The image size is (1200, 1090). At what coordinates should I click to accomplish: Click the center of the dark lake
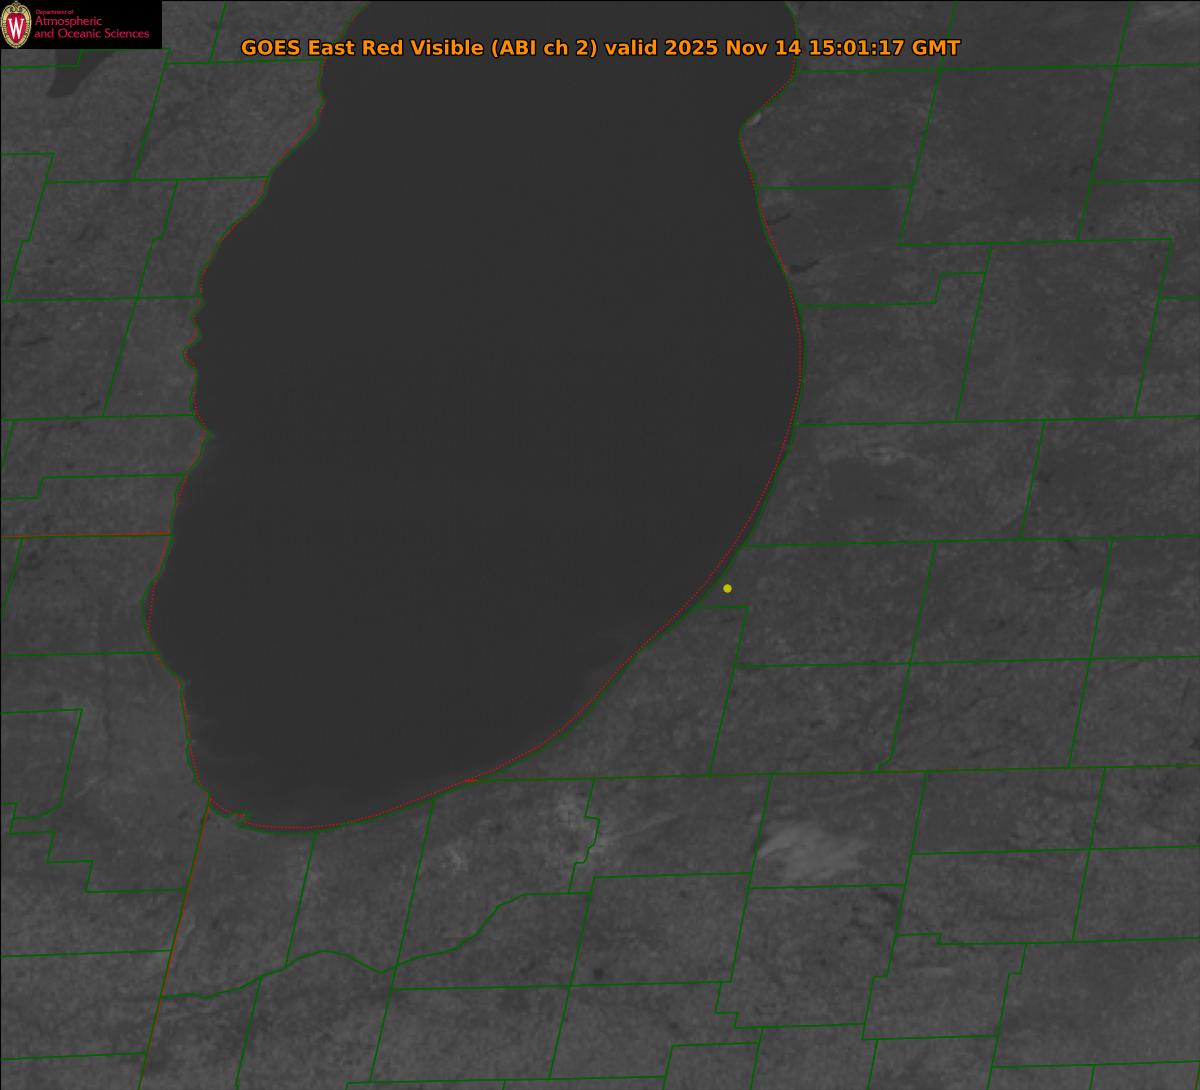point(480,430)
